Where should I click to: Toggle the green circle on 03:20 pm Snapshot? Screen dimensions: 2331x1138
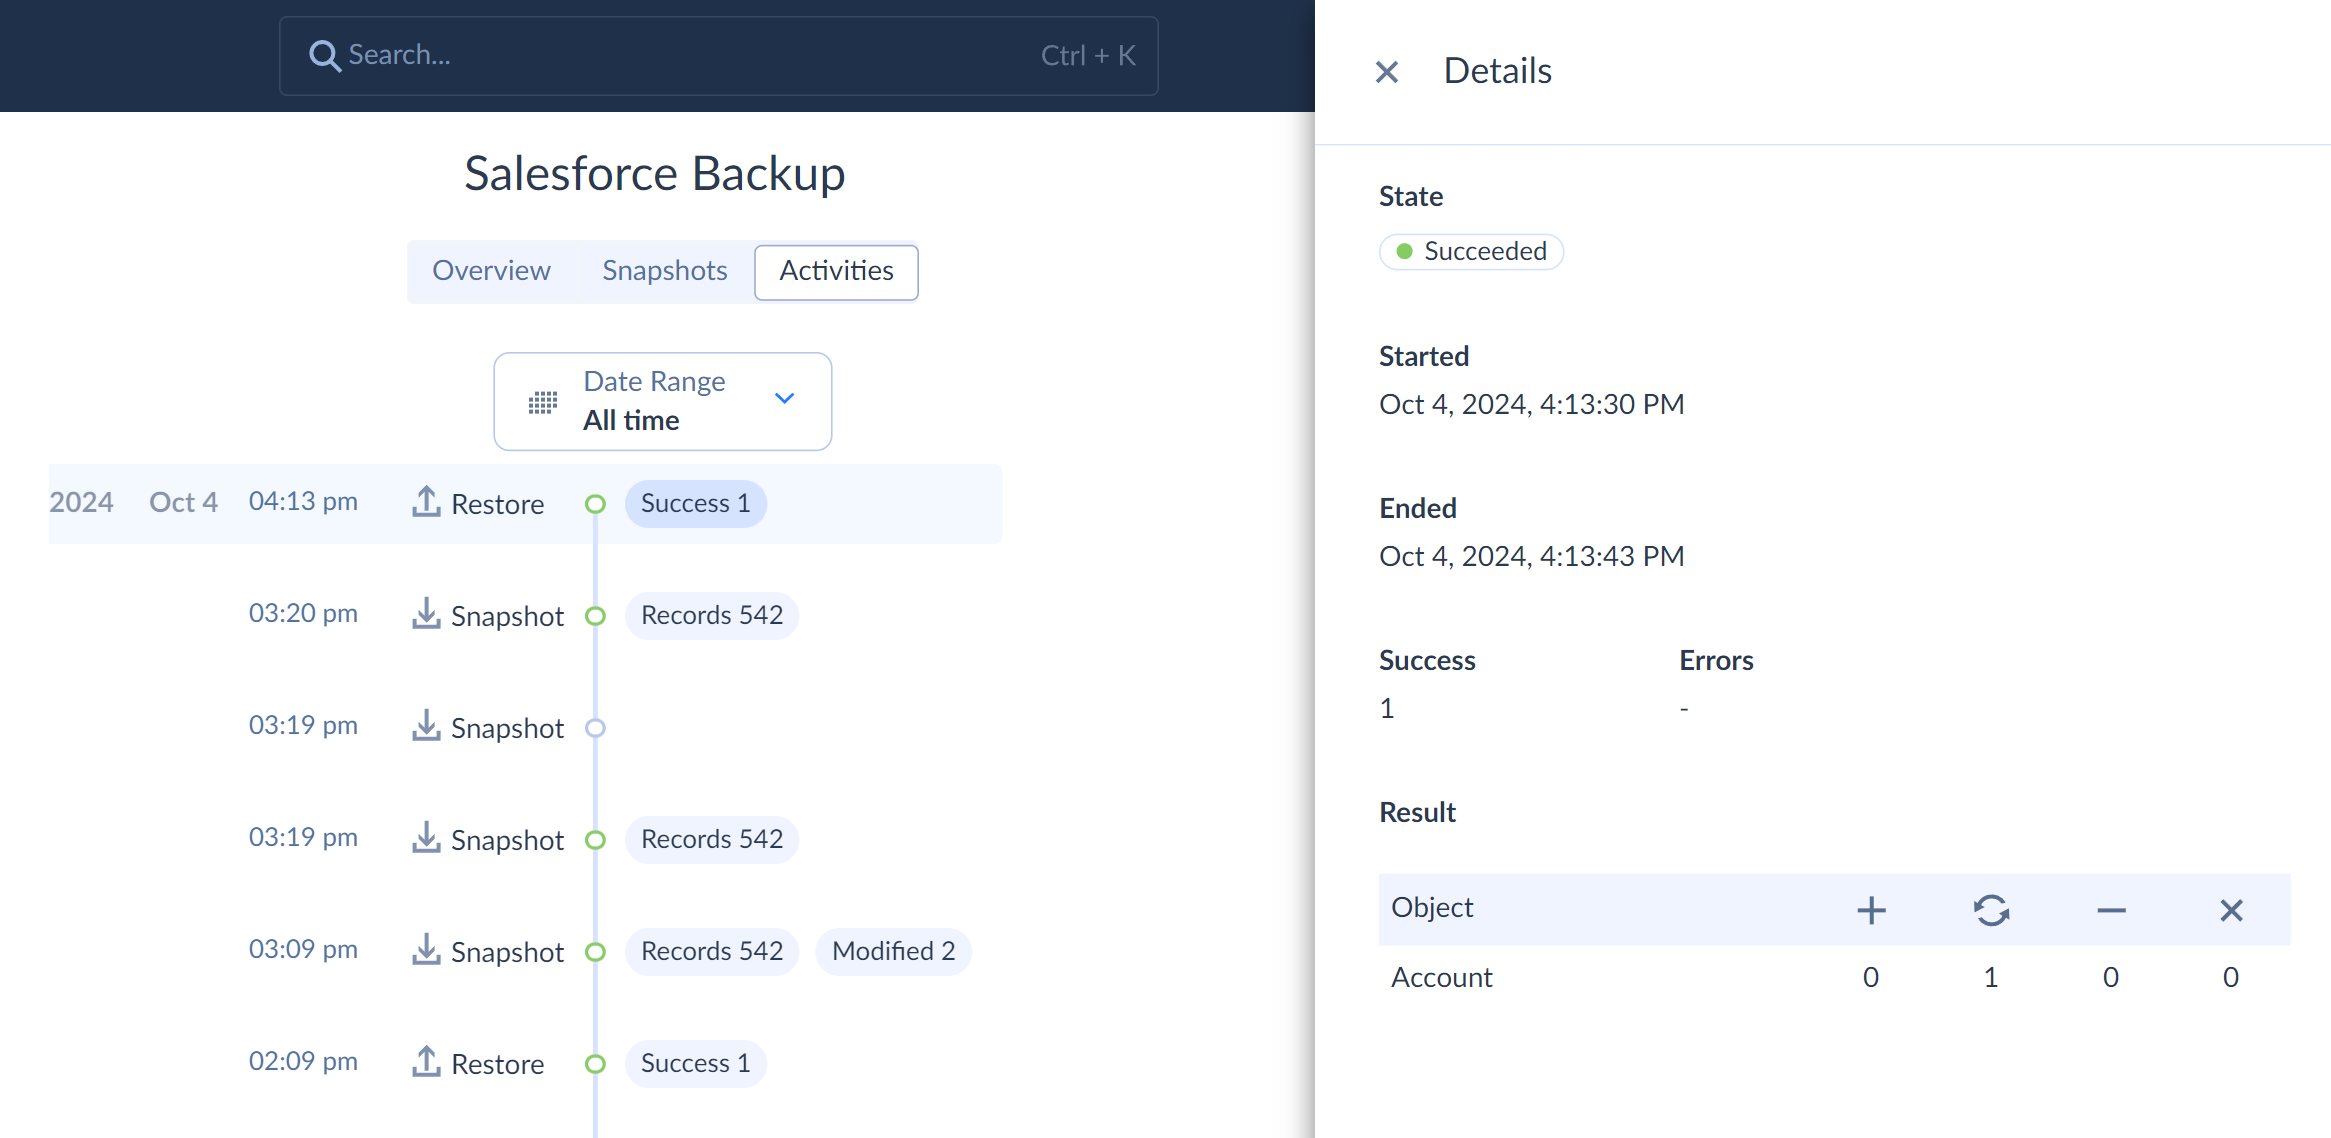coord(595,615)
